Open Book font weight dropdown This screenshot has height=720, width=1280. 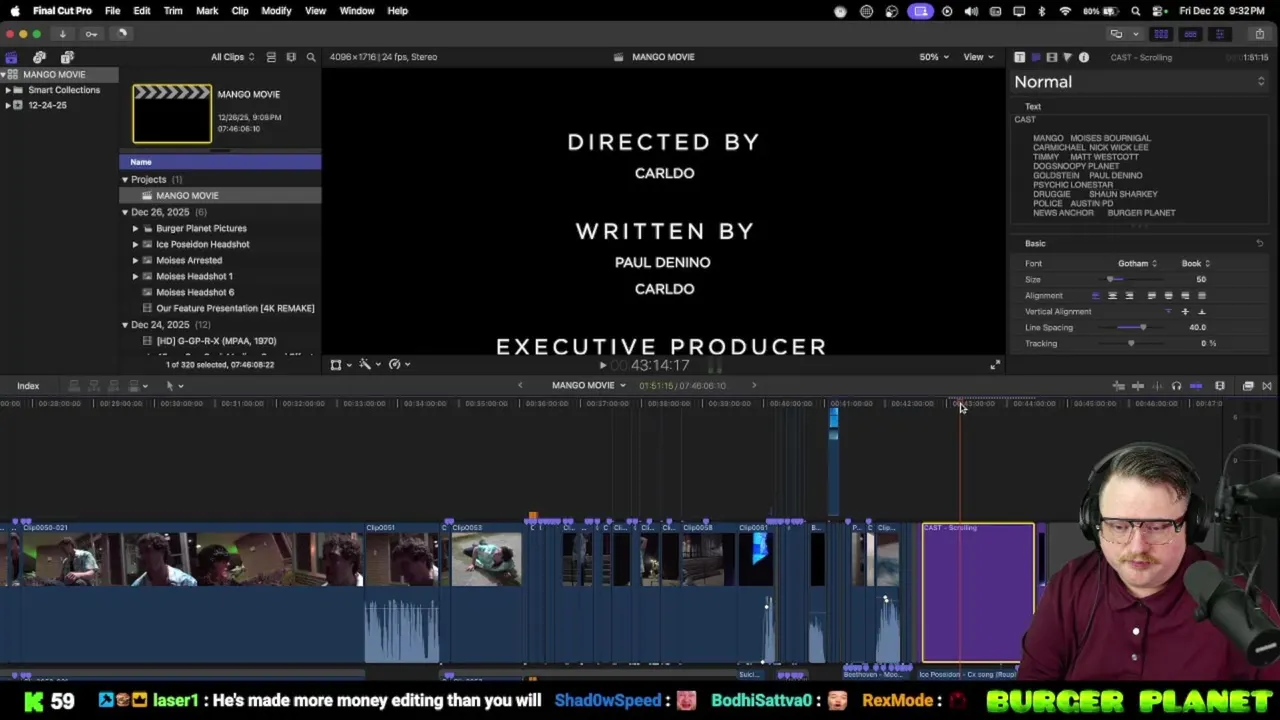pyautogui.click(x=1196, y=264)
